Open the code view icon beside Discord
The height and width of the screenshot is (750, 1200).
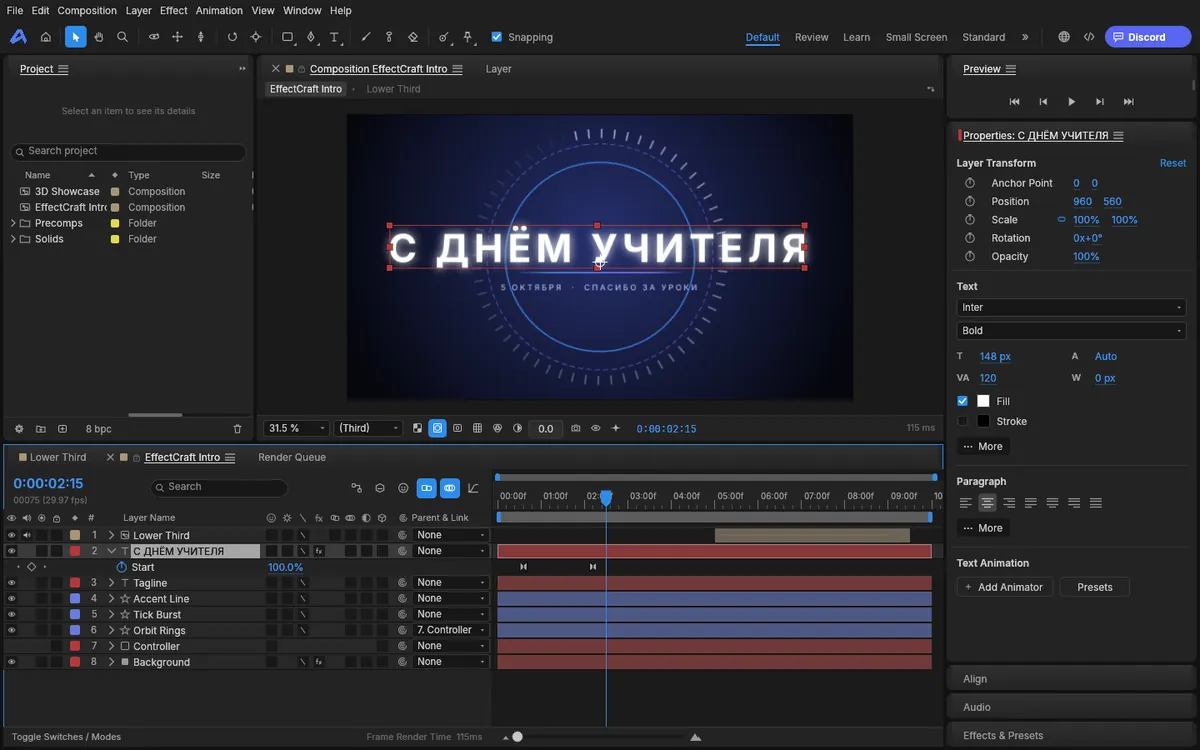point(1089,37)
